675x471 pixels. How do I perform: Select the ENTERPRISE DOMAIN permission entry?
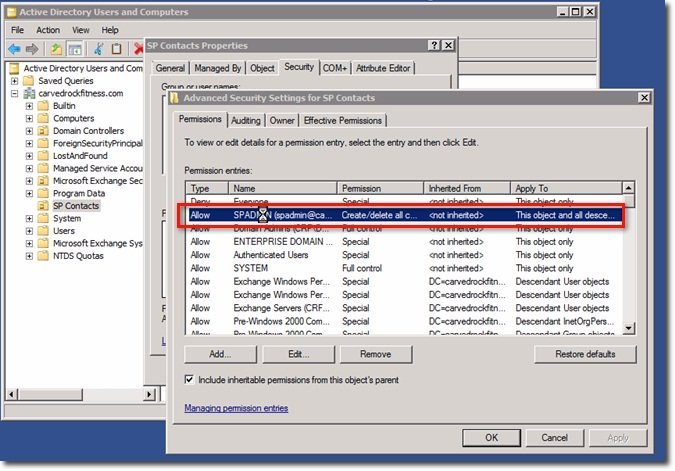click(x=404, y=242)
